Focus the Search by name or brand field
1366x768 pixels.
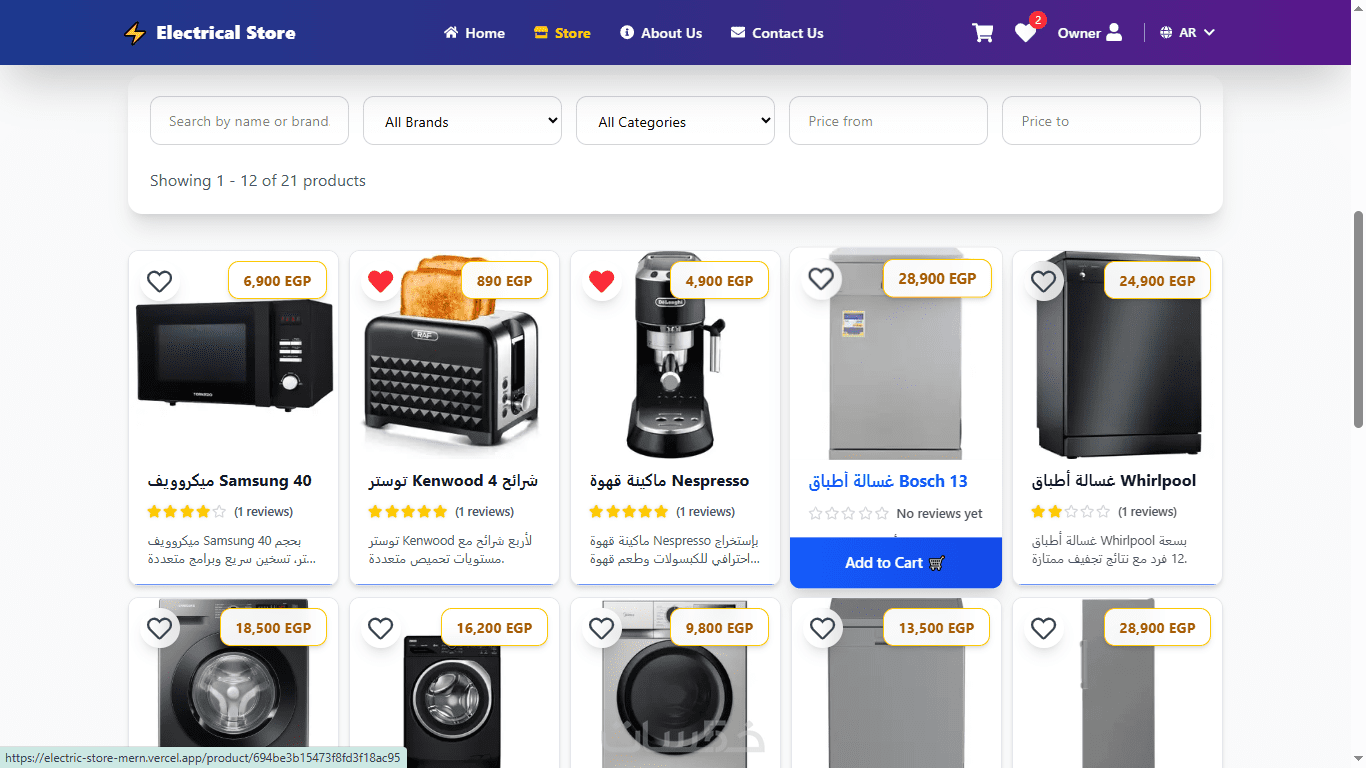pos(249,121)
